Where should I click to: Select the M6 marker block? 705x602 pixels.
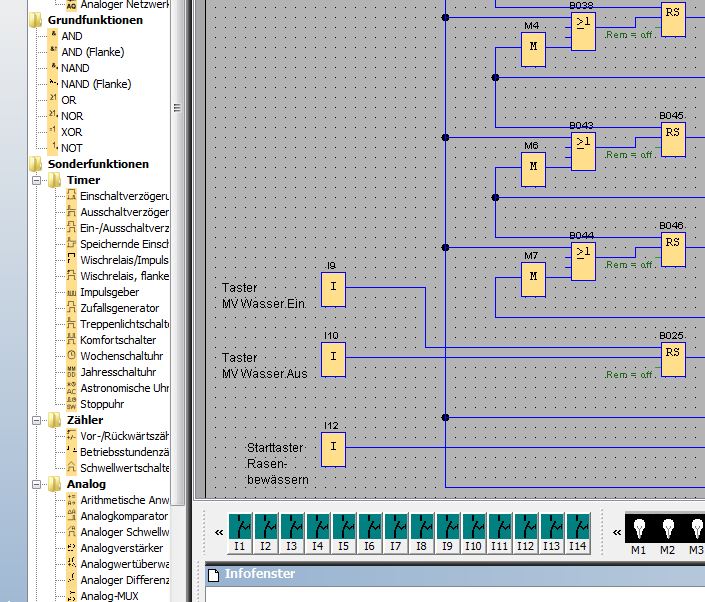click(x=533, y=170)
